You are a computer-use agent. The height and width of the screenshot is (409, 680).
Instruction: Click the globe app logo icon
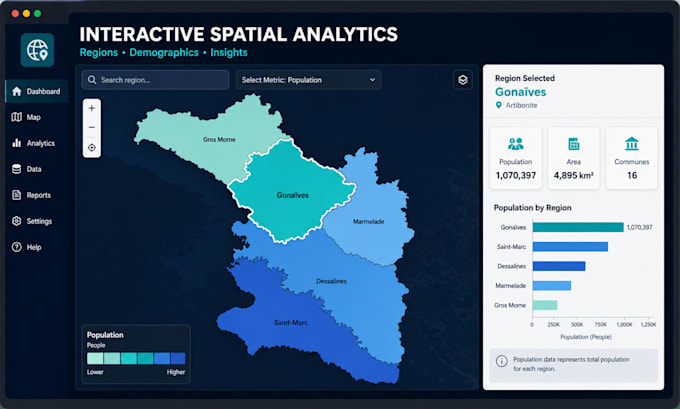pyautogui.click(x=37, y=50)
